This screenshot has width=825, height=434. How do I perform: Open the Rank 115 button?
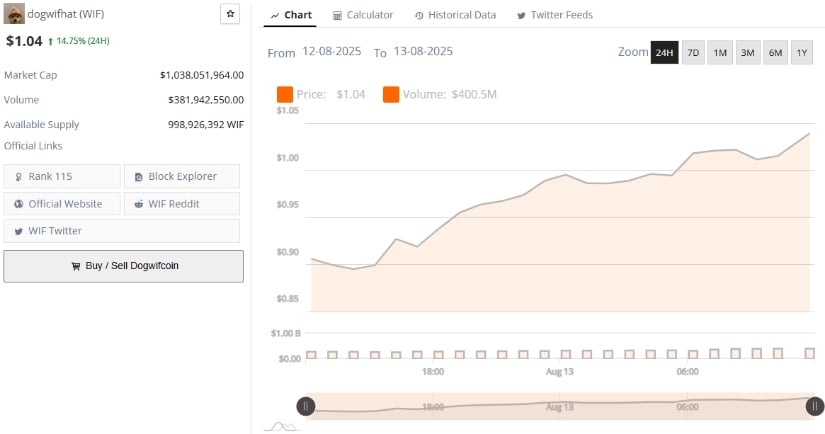62,176
